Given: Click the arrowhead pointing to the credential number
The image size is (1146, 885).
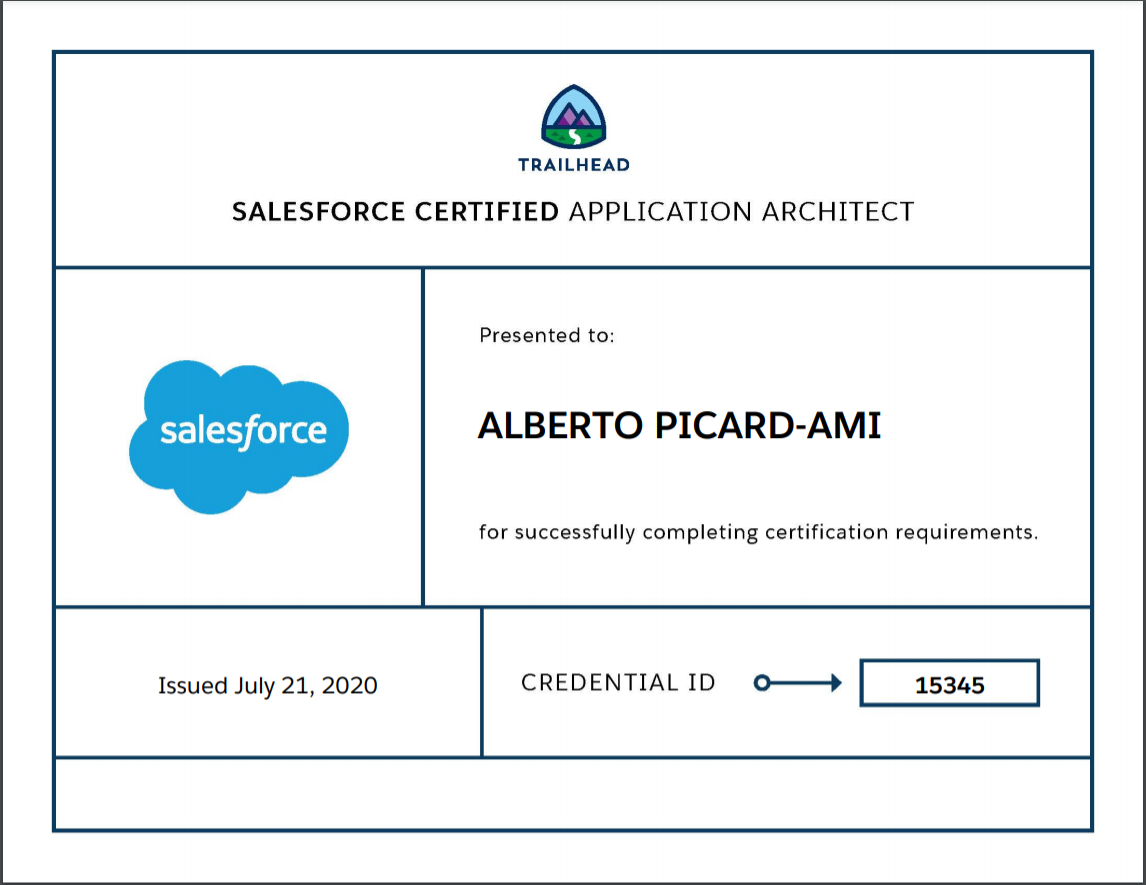Looking at the screenshot, I should [x=832, y=683].
